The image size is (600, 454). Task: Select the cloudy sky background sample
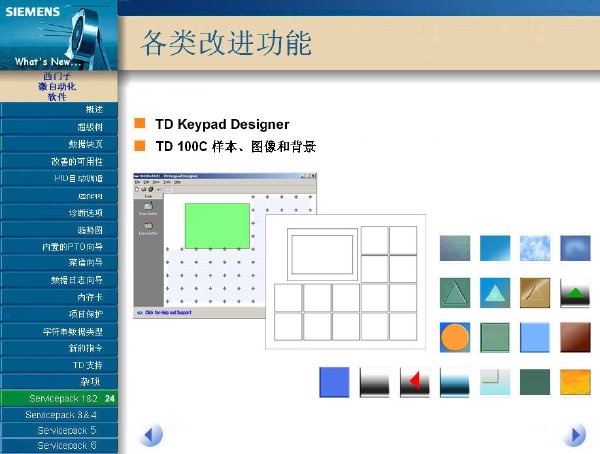coord(535,248)
